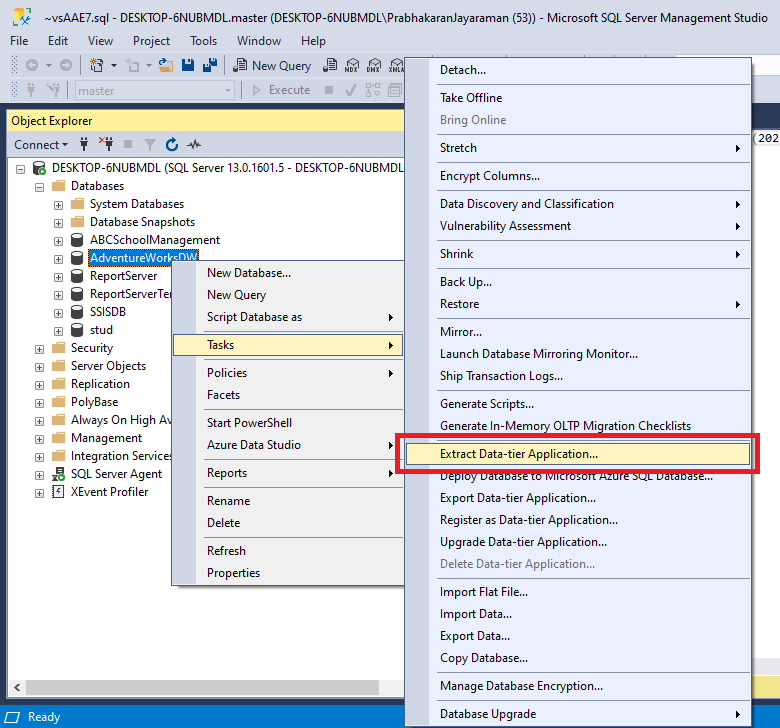The height and width of the screenshot is (728, 780).
Task: Click the MDX query toolbar icon
Action: pos(352,65)
